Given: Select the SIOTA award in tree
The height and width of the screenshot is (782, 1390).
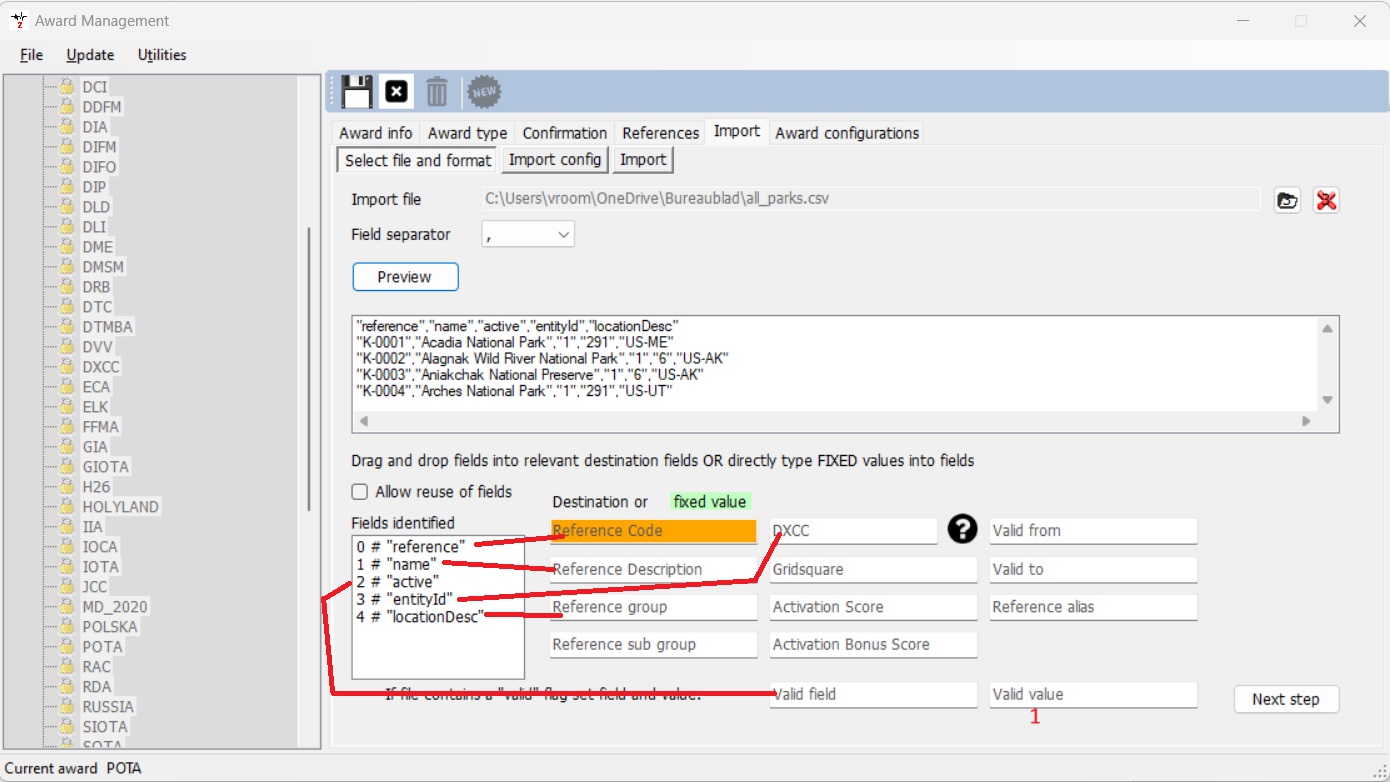Looking at the screenshot, I should (105, 727).
